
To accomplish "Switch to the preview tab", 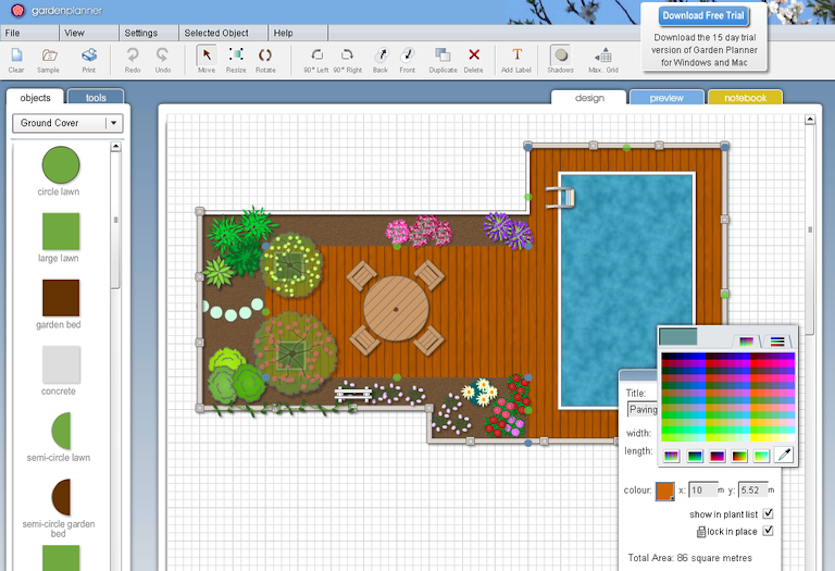I will point(667,97).
